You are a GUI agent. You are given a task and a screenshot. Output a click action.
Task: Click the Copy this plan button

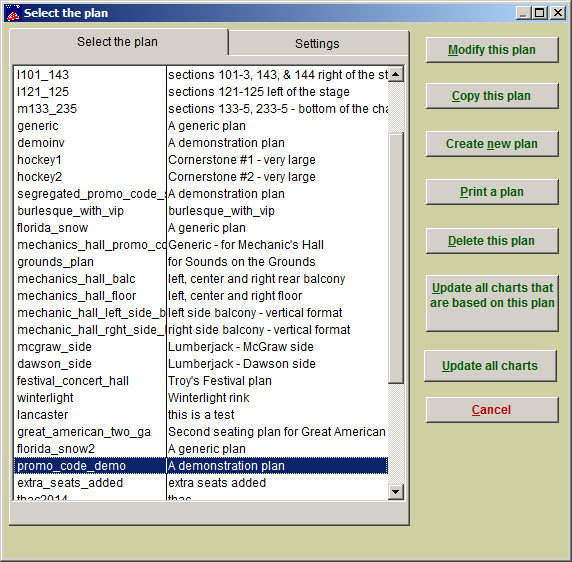point(492,96)
